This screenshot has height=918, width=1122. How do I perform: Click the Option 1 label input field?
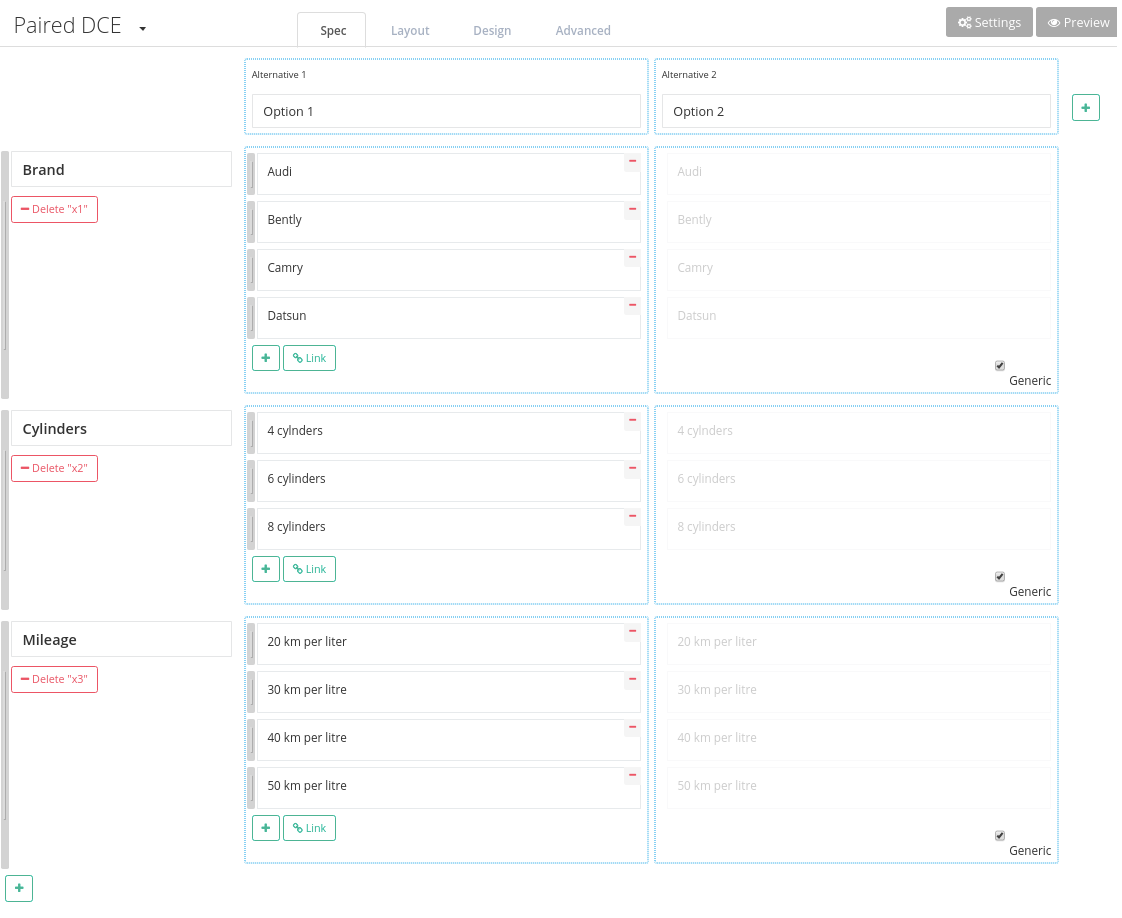445,111
